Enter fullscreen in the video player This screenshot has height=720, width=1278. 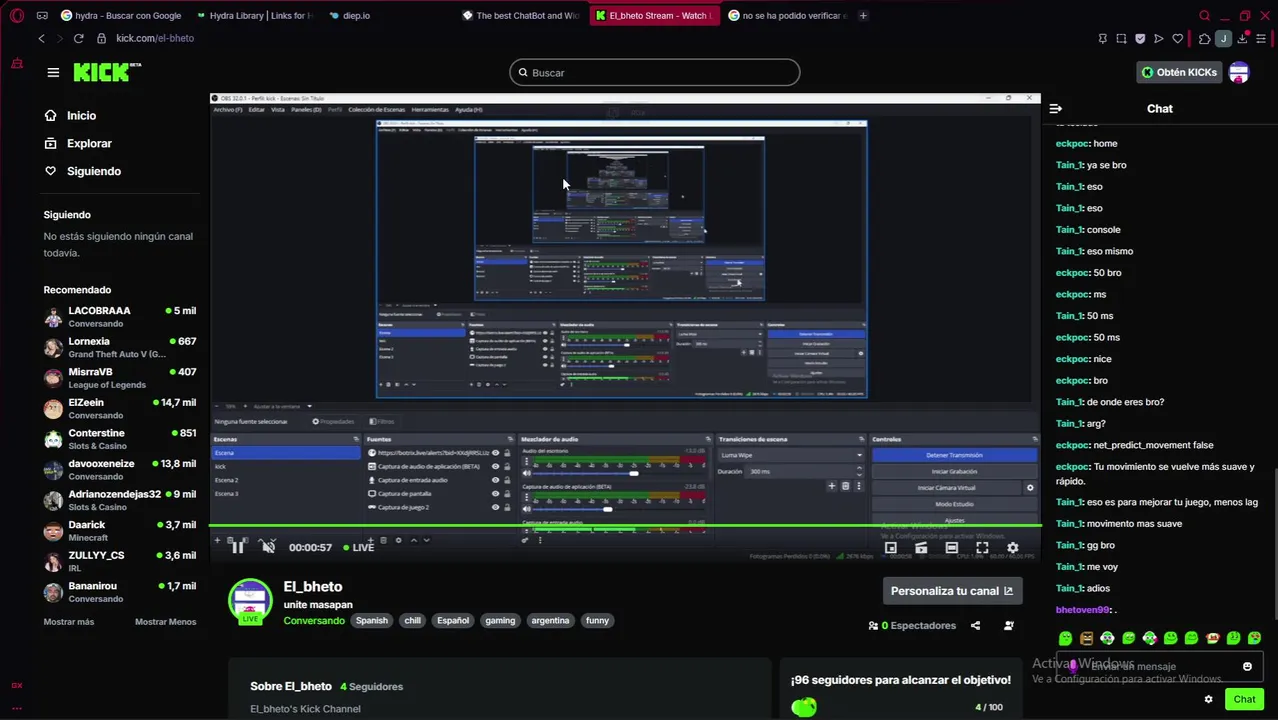tap(982, 548)
